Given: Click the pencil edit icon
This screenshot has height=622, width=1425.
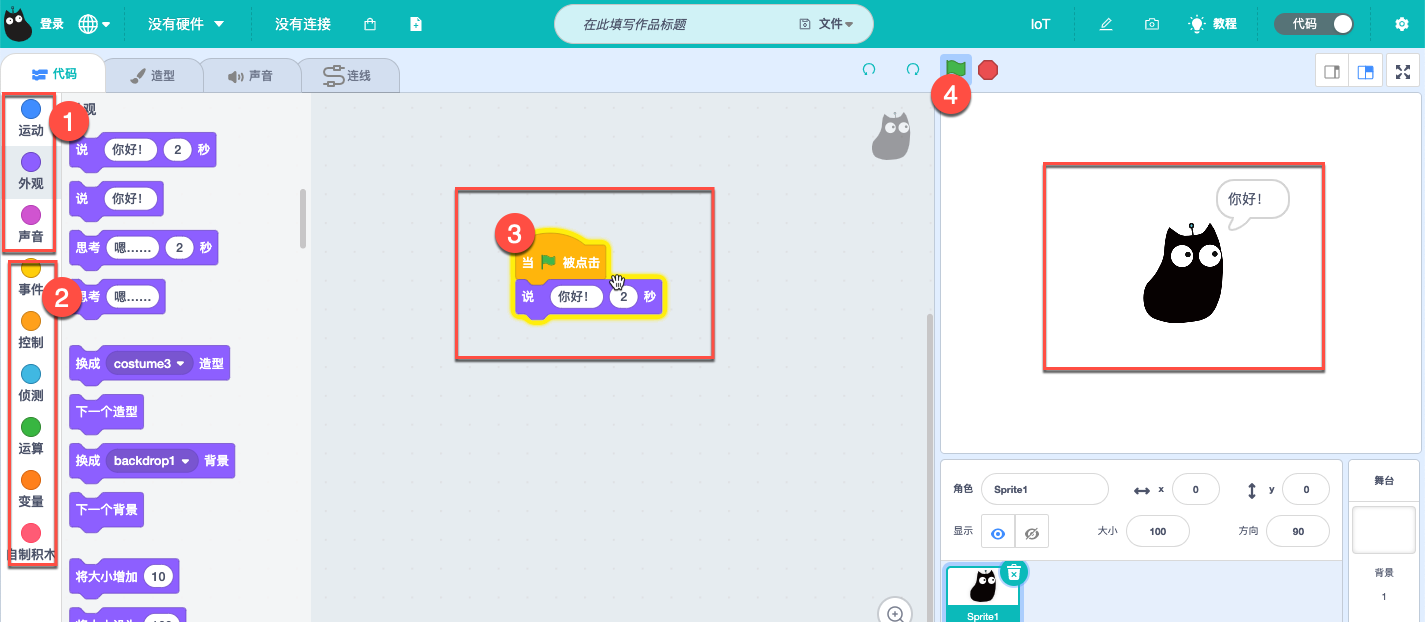Looking at the screenshot, I should [x=1106, y=24].
